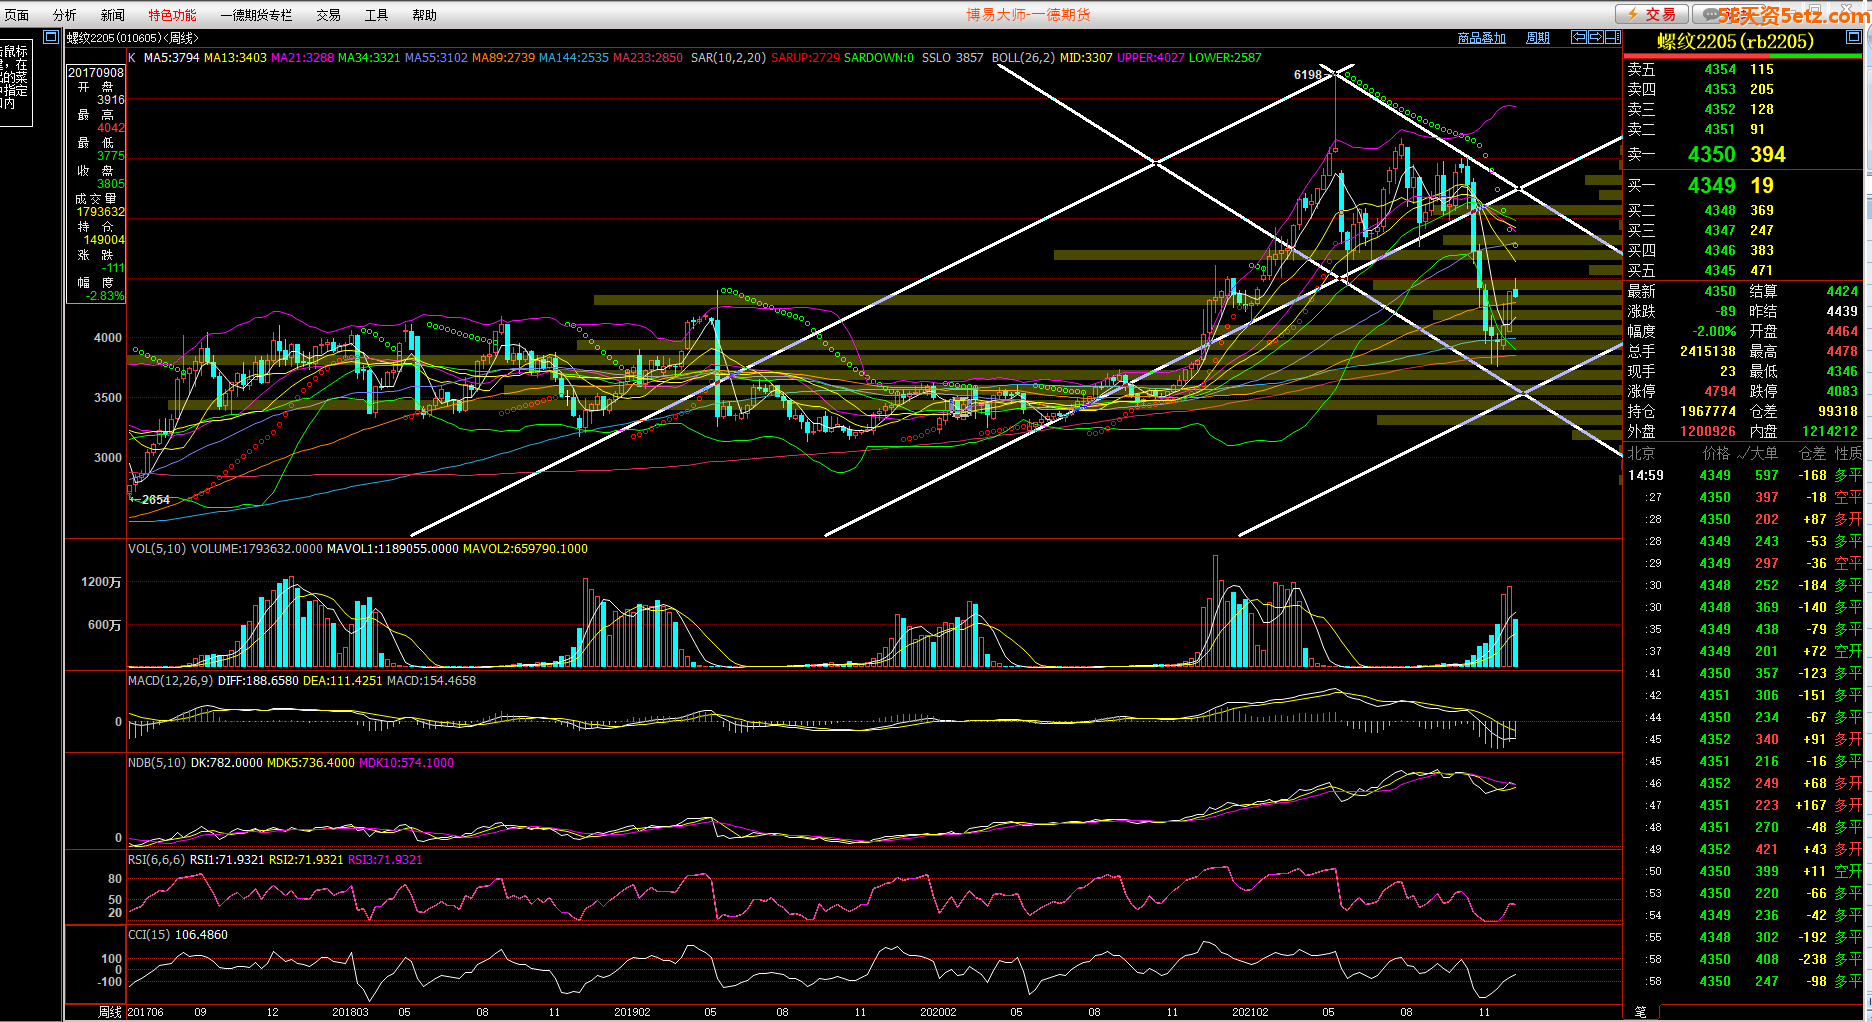The width and height of the screenshot is (1872, 1022).
Task: Toggle the side panel layout icon
Action: pyautogui.click(x=1612, y=37)
